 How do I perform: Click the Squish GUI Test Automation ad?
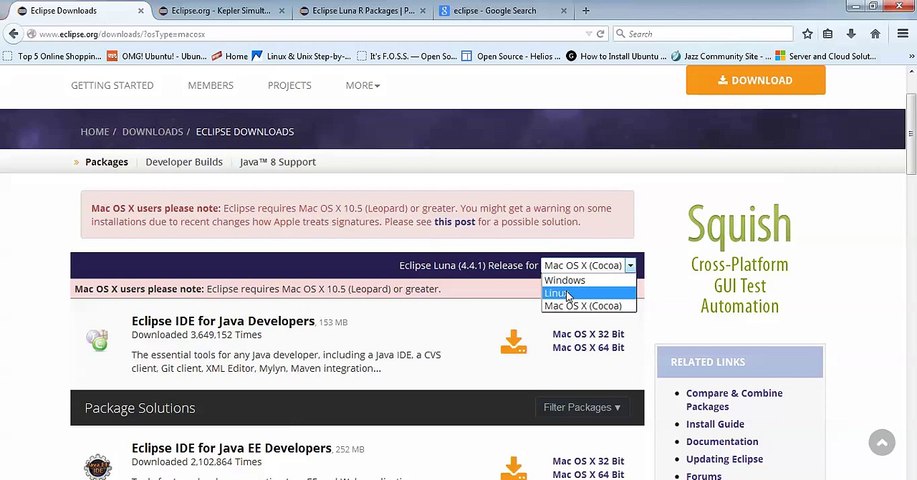click(x=739, y=259)
